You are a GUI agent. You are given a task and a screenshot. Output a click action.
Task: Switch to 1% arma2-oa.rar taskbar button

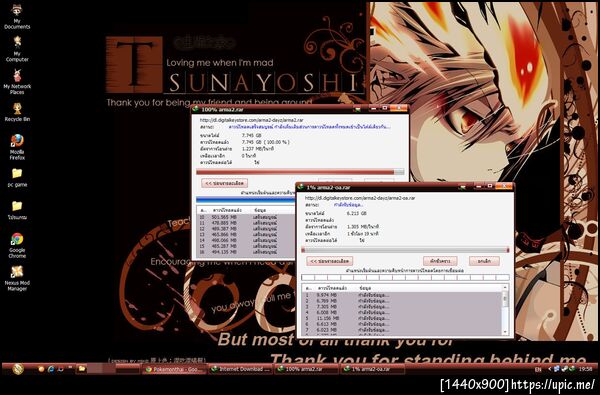[372, 369]
